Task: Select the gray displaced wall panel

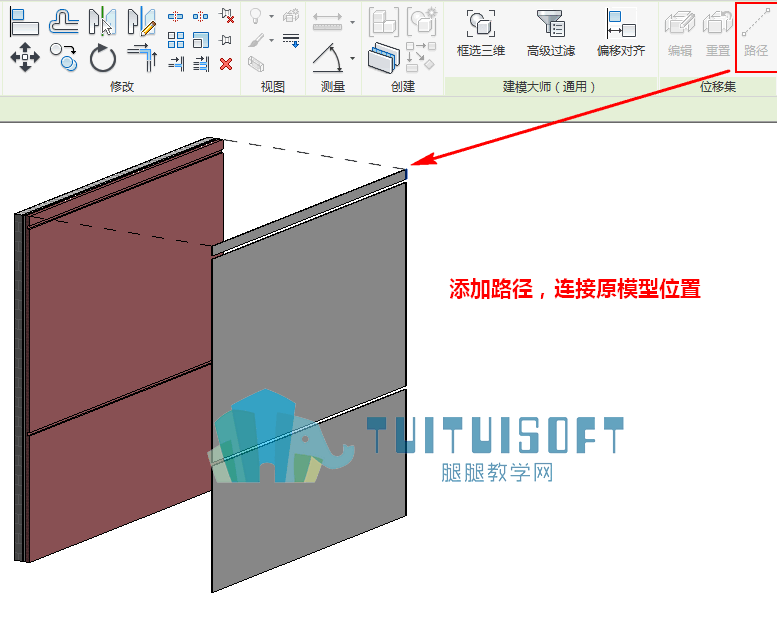Action: click(309, 382)
